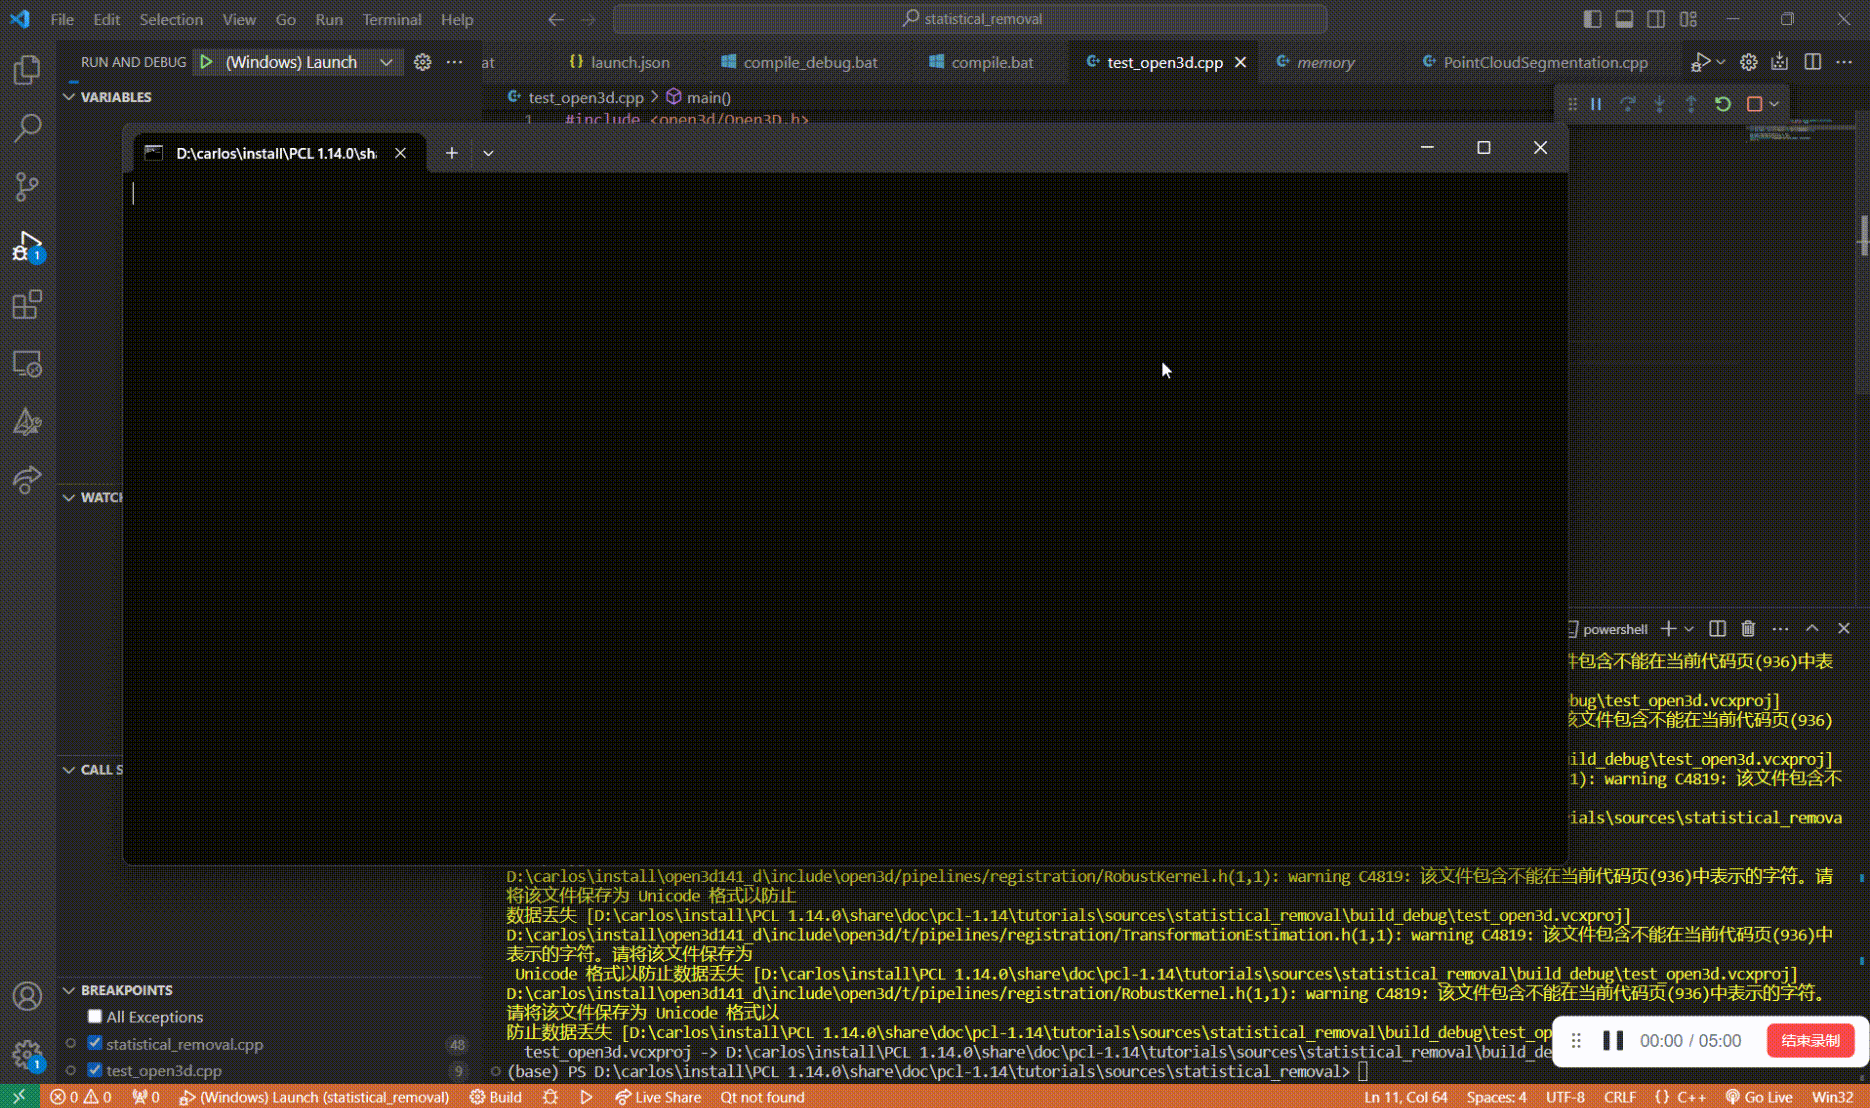1870x1108 pixels.
Task: Open terminal launch profile dropdown
Action: click(1689, 629)
